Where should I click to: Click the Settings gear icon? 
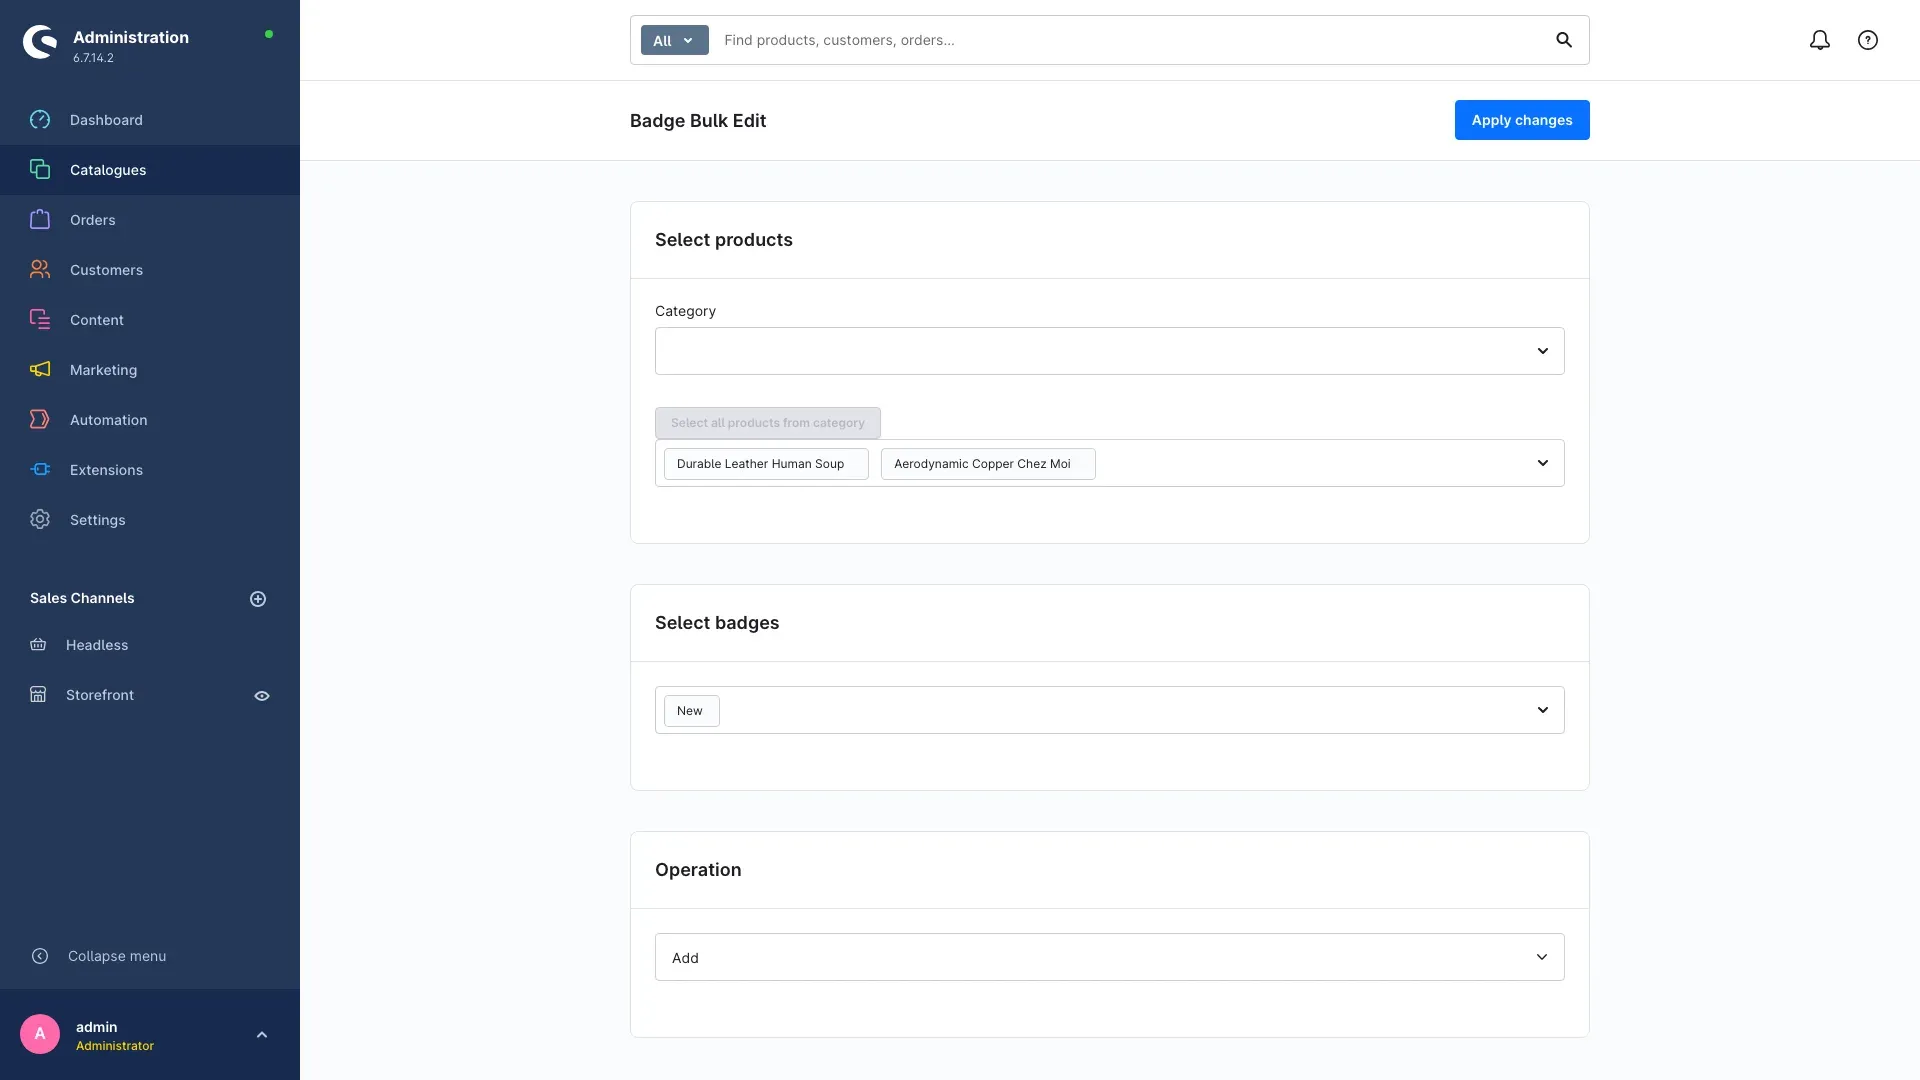(40, 520)
